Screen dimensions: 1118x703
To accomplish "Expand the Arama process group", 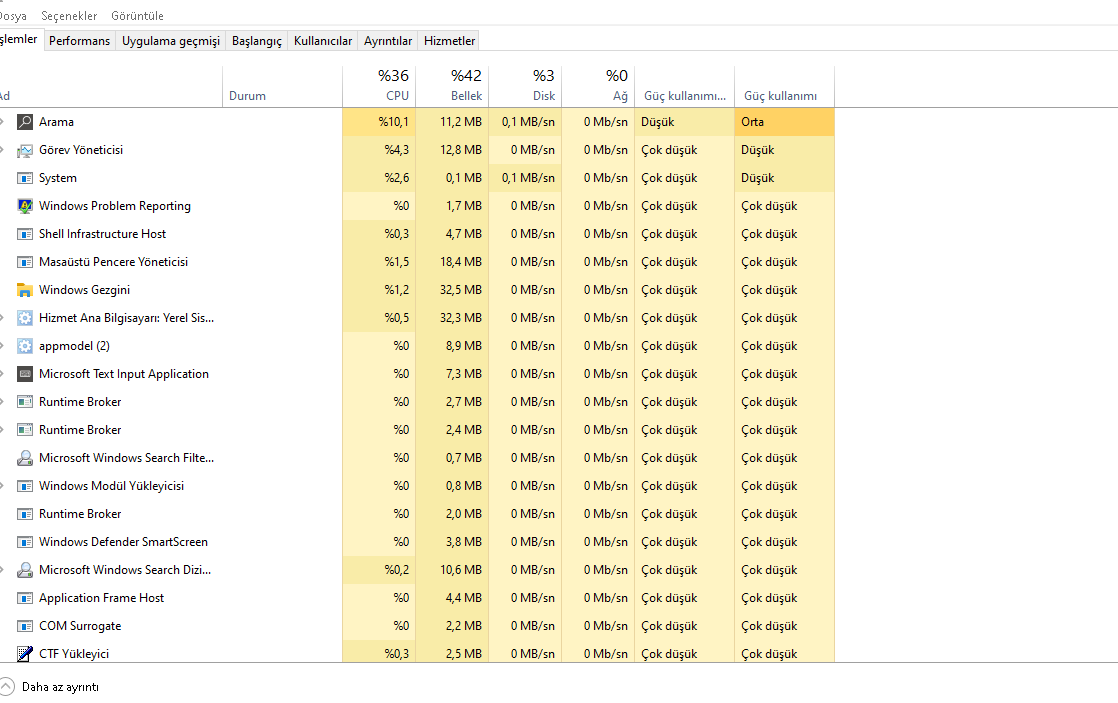I will tap(4, 122).
